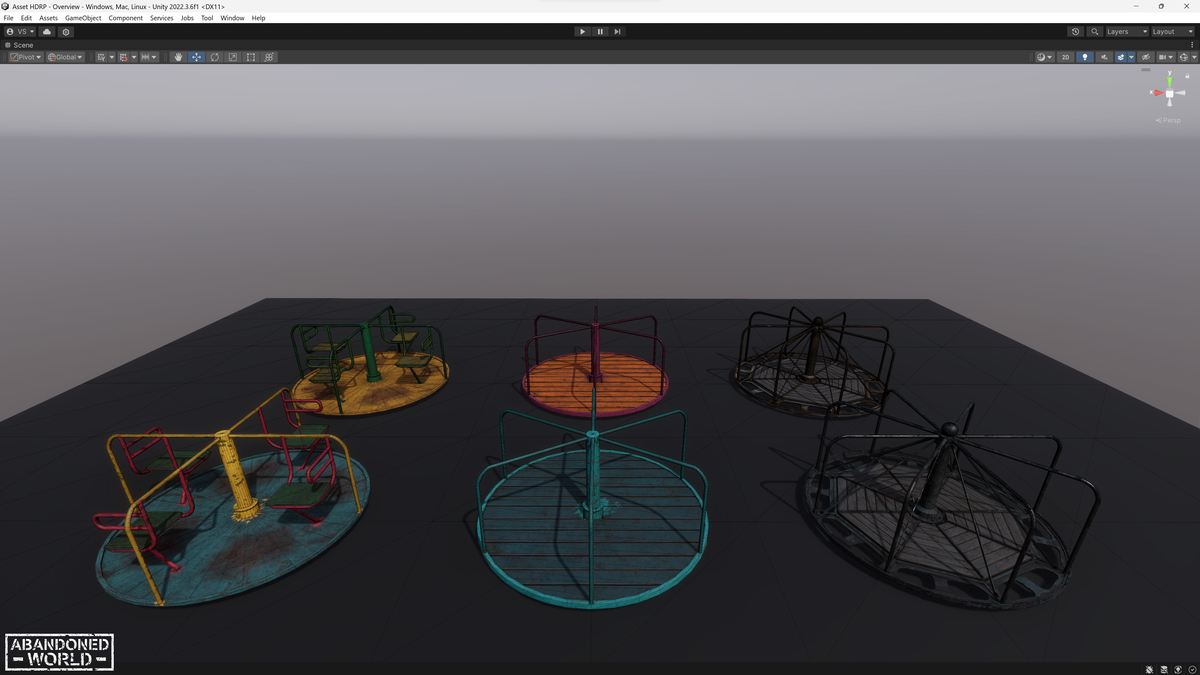Toggle scene lighting

1085,57
